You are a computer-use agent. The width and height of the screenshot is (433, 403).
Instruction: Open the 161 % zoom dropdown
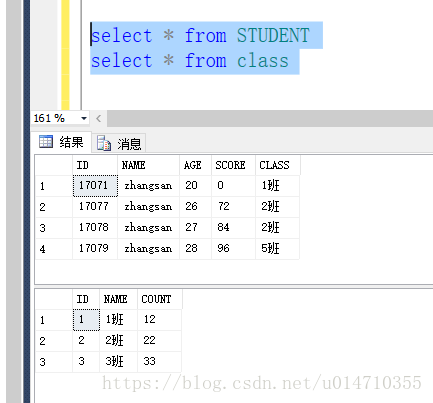click(84, 118)
